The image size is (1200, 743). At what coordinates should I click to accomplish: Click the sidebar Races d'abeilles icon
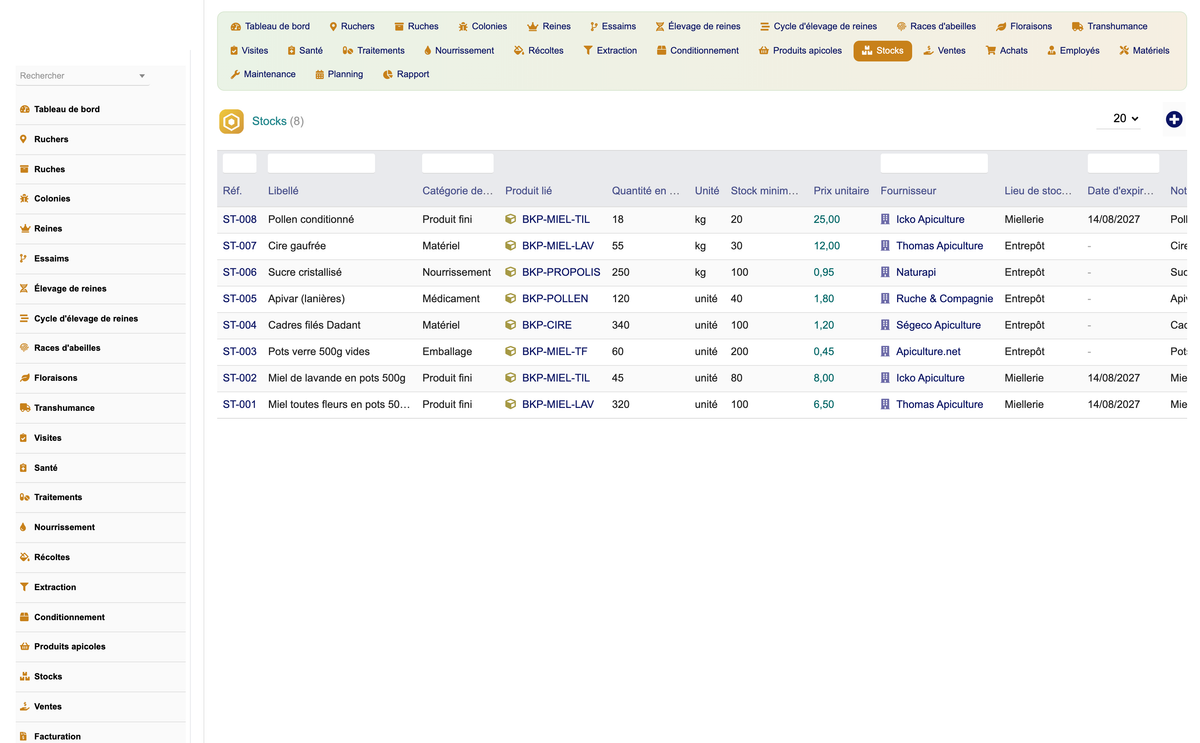(24, 348)
